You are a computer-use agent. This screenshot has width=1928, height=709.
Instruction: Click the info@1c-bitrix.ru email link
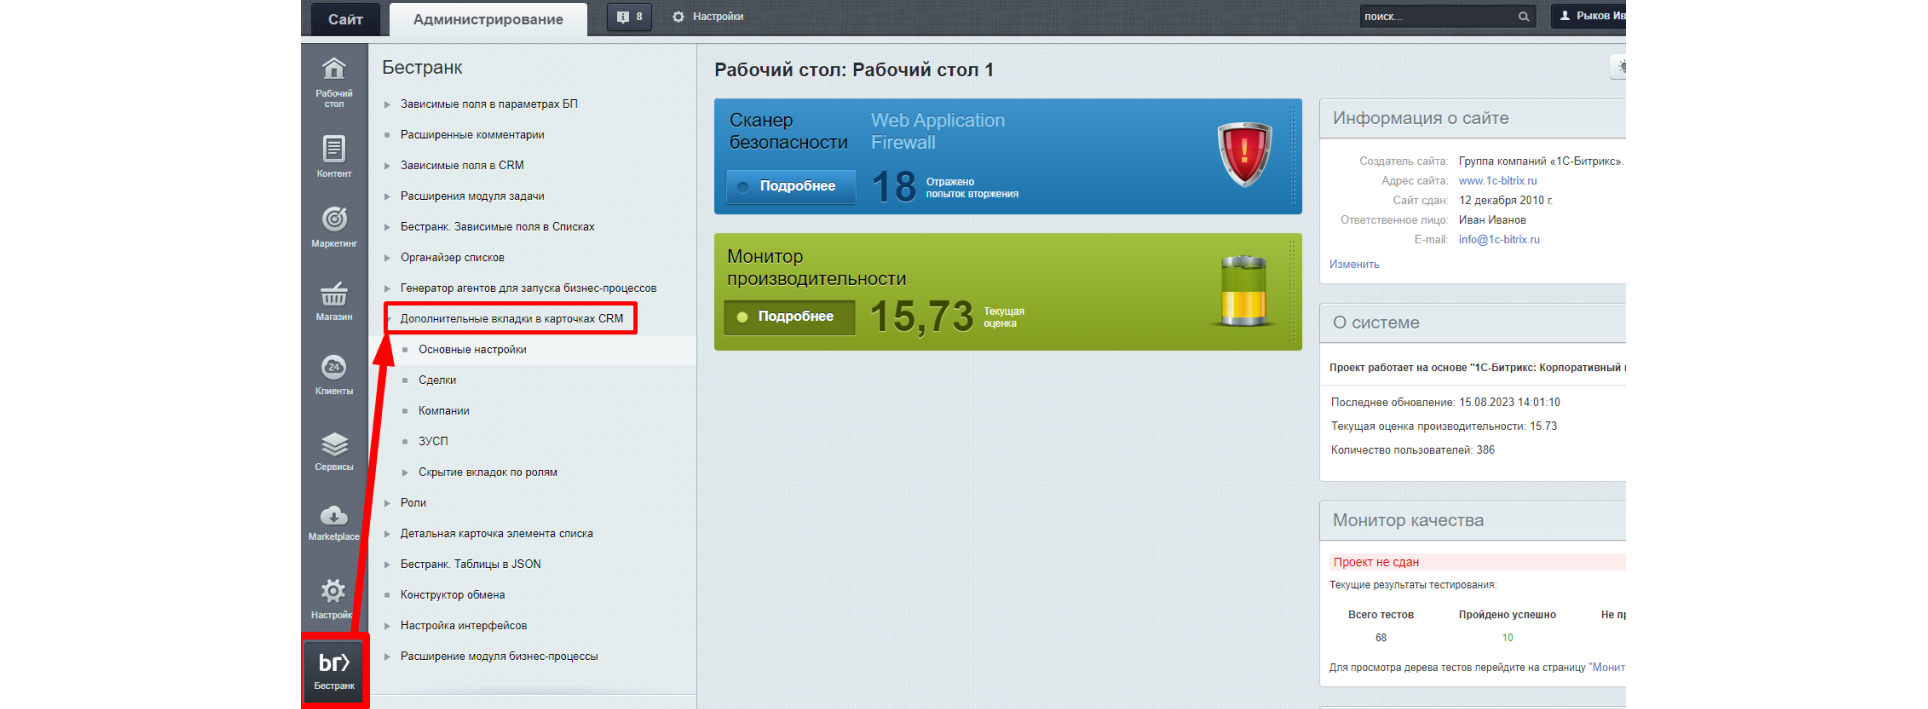click(x=1499, y=240)
